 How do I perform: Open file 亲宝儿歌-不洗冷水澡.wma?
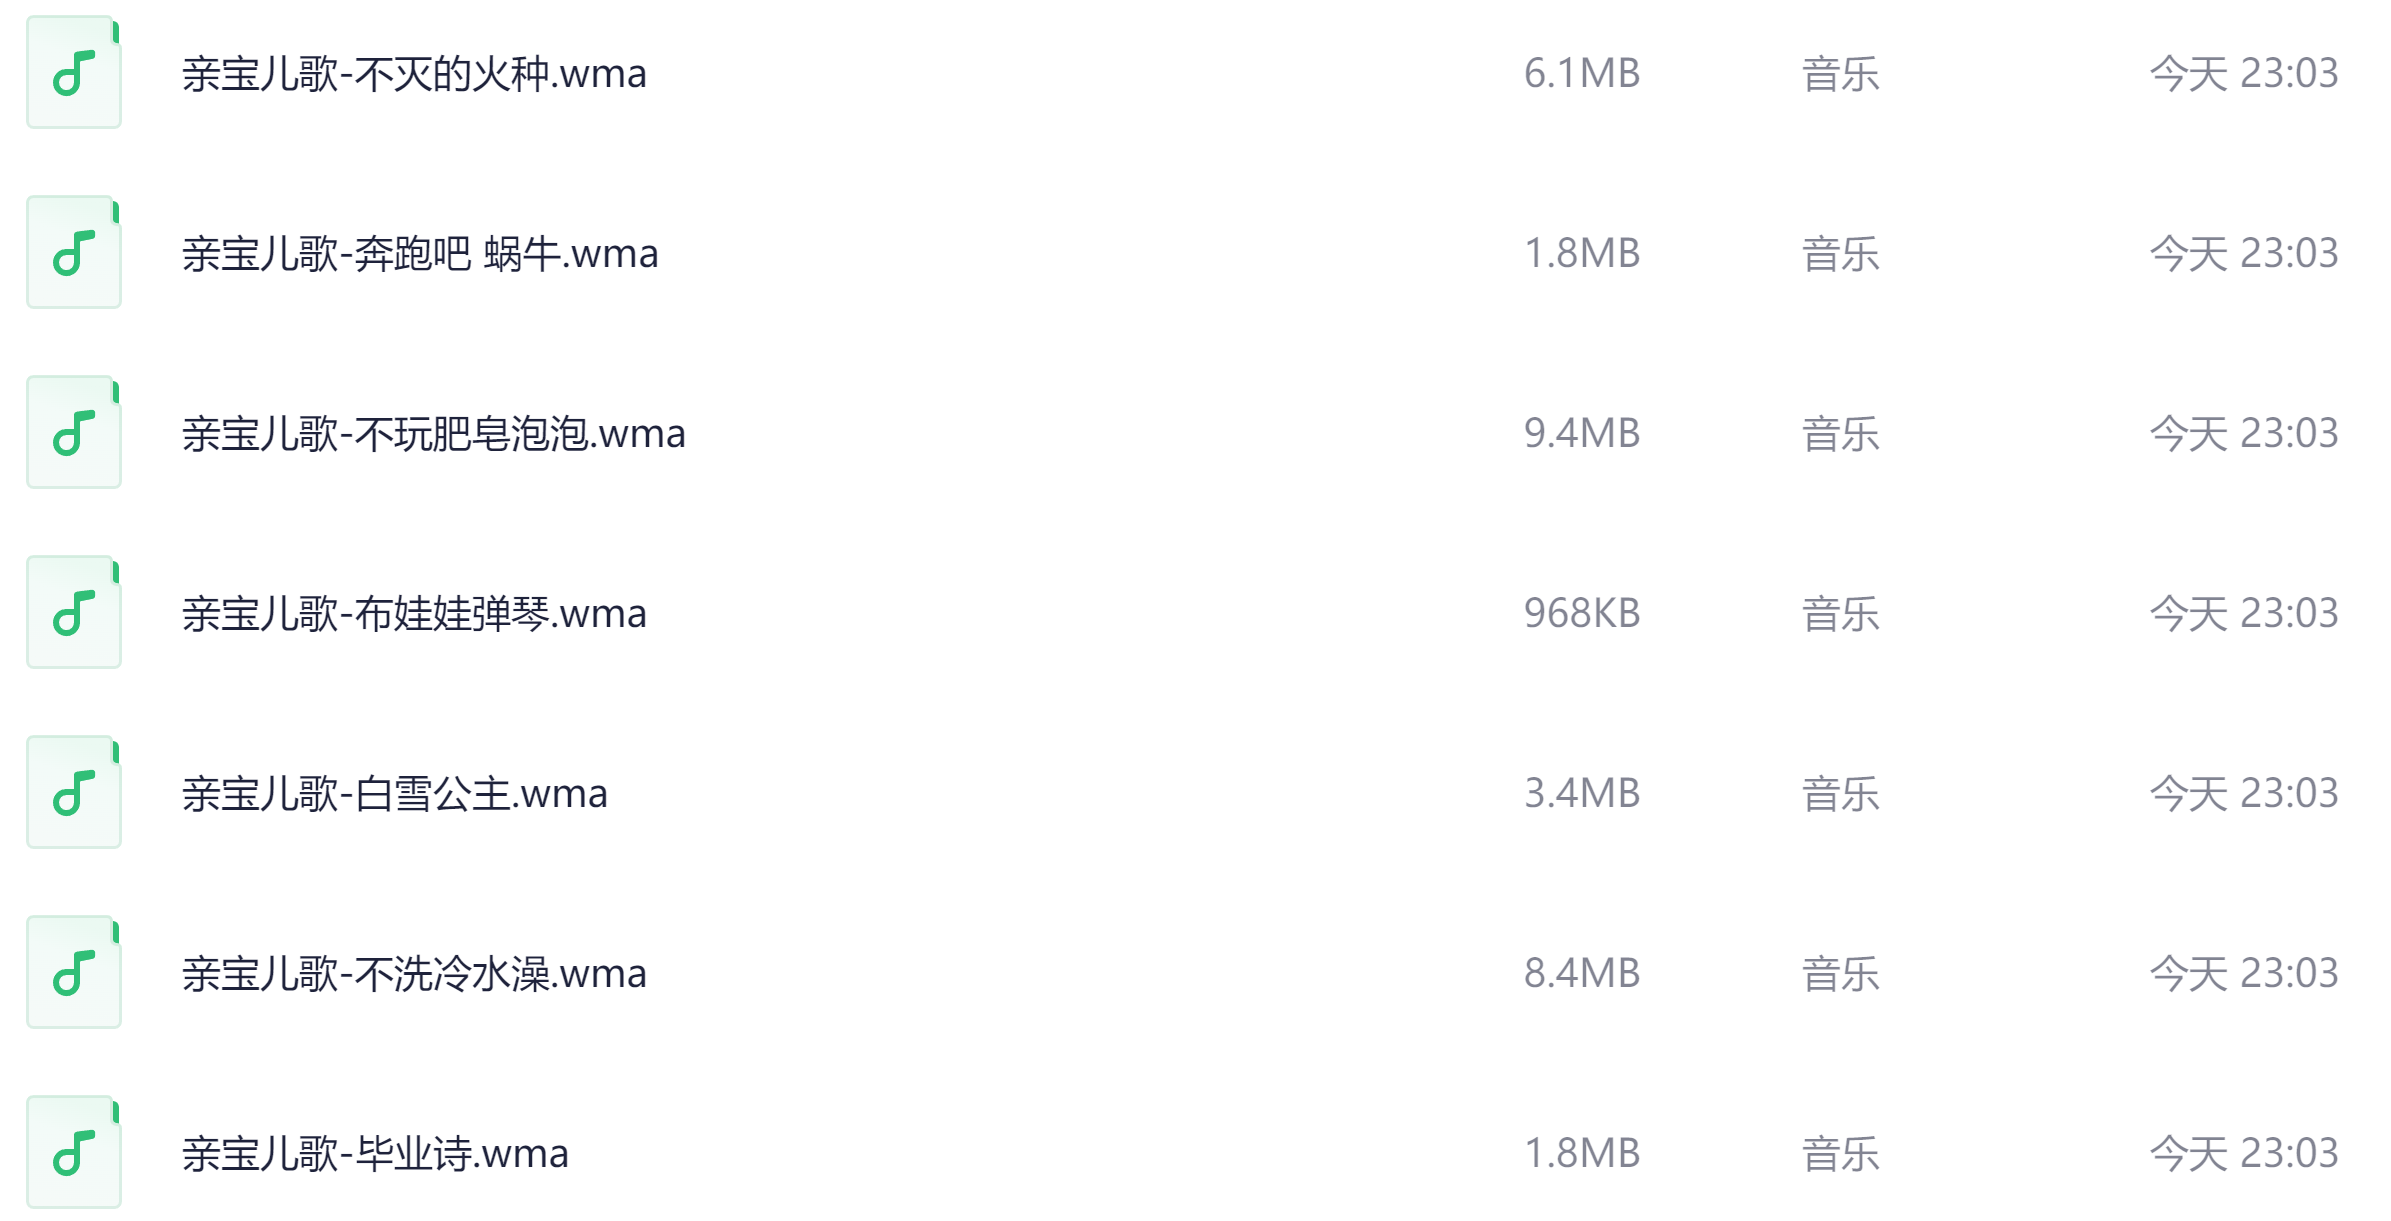[414, 974]
